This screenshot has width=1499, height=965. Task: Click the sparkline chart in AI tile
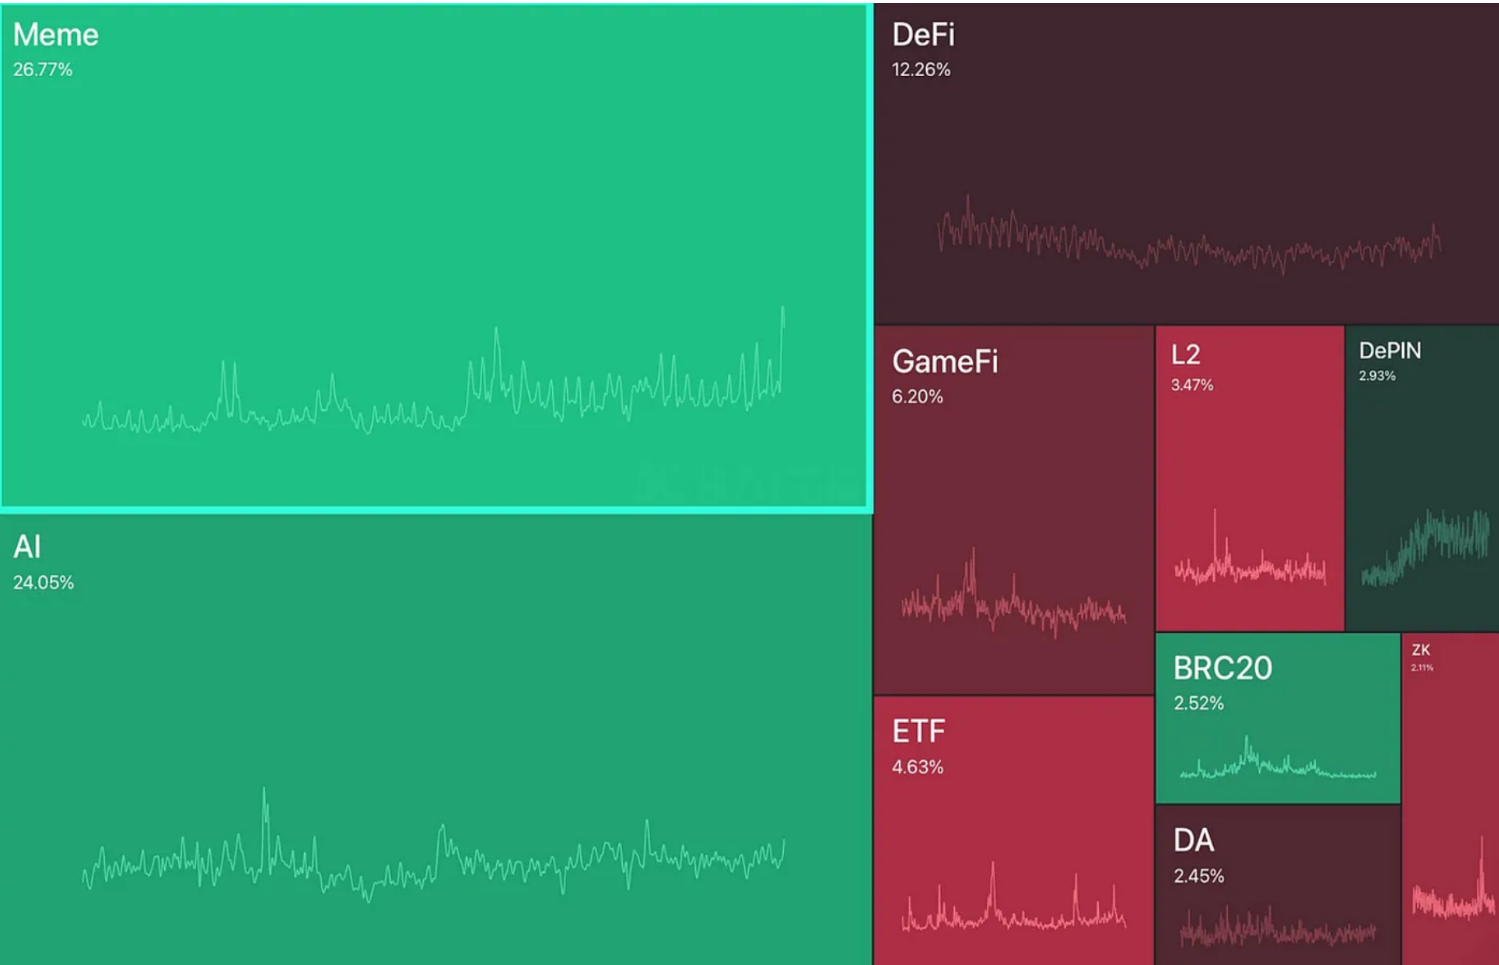(x=433, y=845)
